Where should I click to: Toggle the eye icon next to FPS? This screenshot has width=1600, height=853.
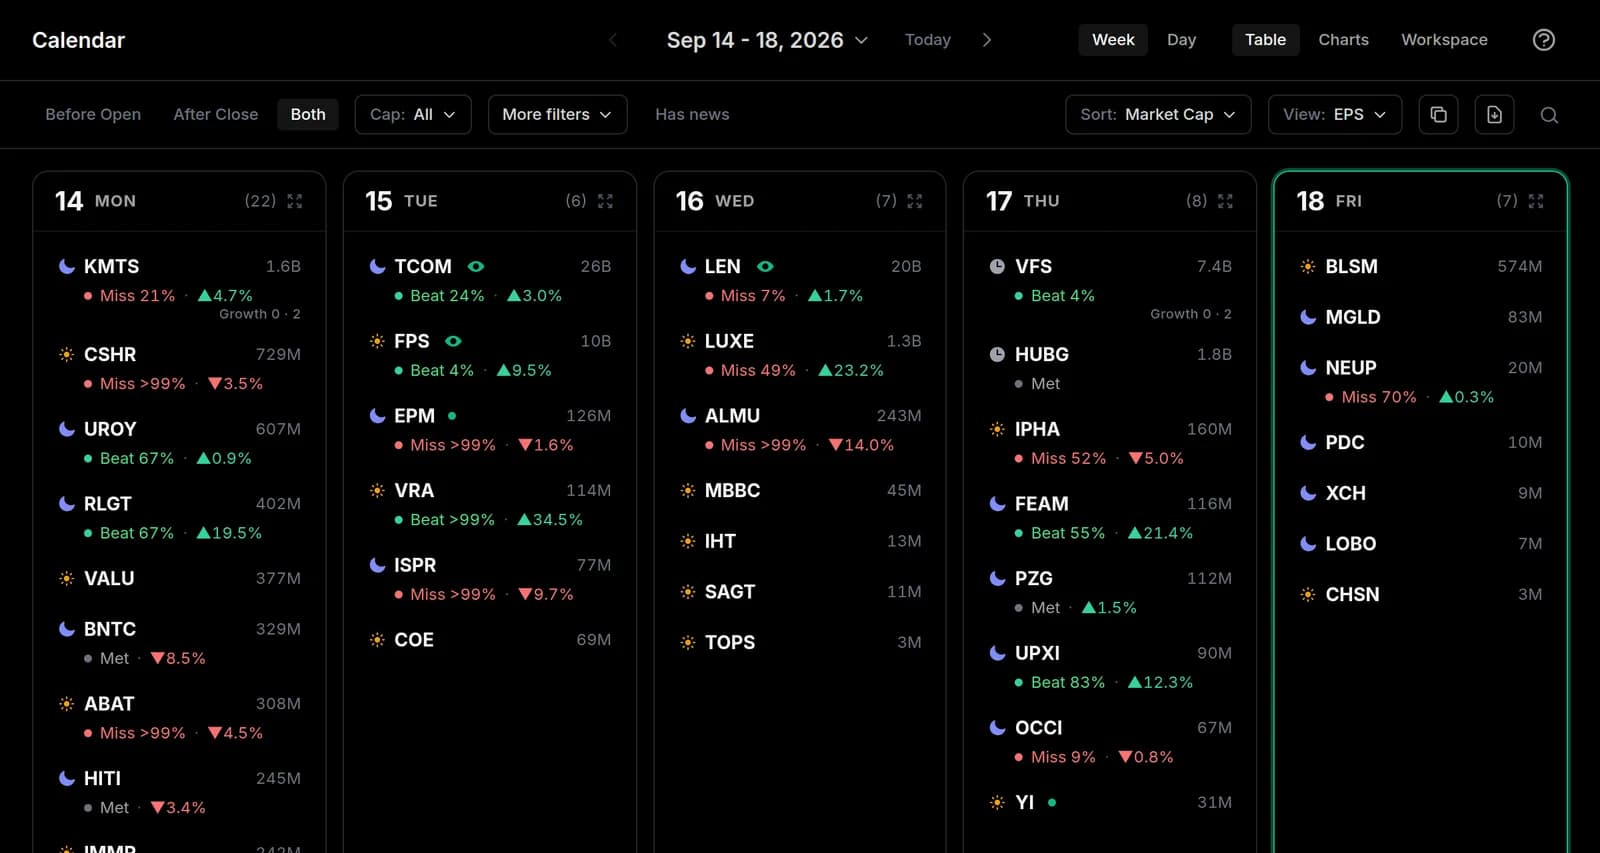tap(453, 341)
